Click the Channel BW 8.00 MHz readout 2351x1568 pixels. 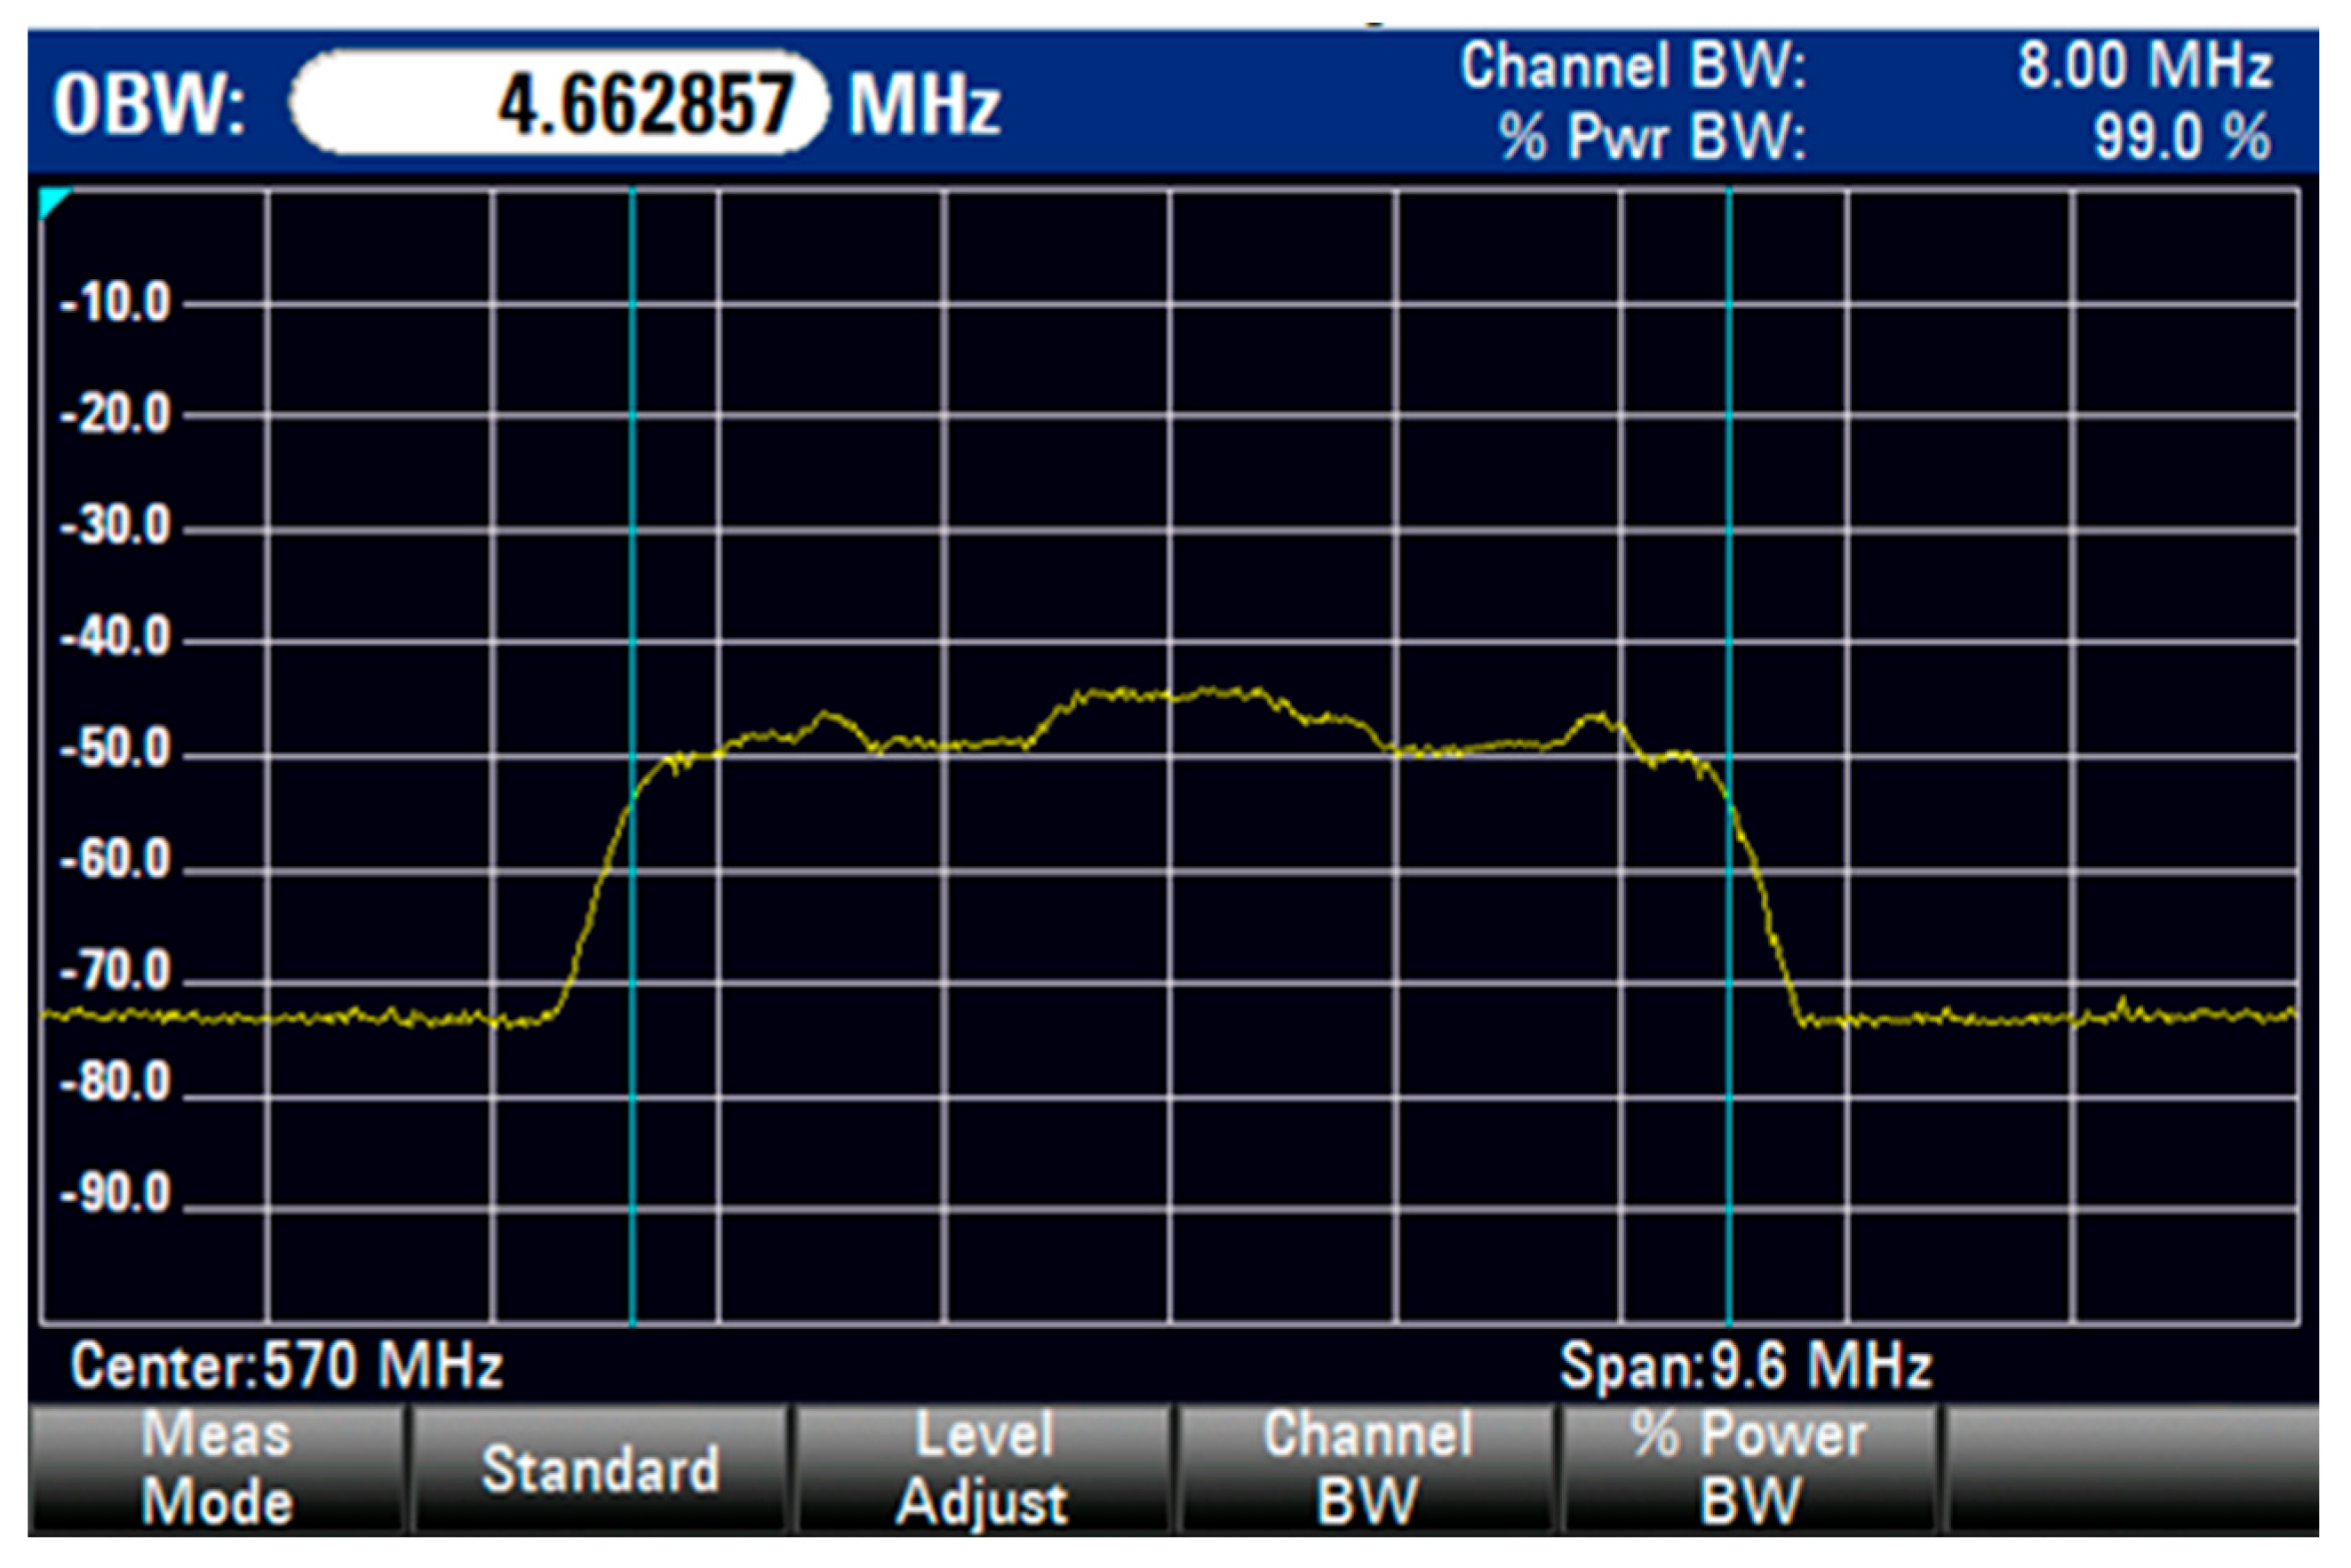(x=2144, y=66)
